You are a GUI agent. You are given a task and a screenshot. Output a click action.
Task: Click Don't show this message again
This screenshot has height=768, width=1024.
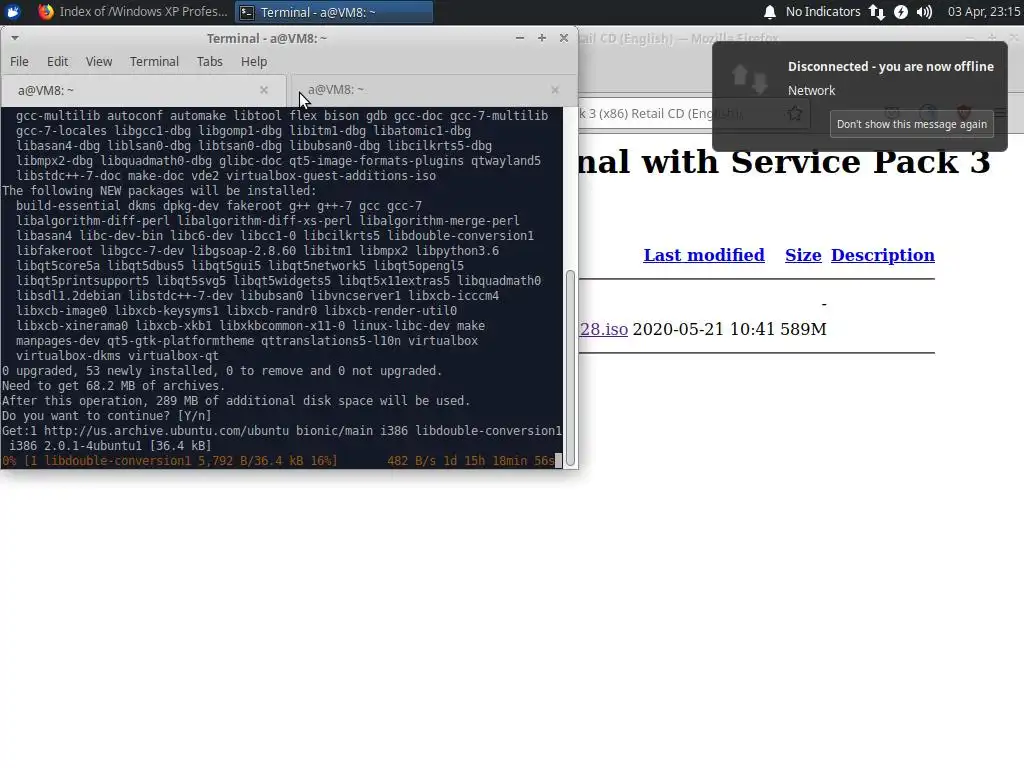[x=912, y=124]
